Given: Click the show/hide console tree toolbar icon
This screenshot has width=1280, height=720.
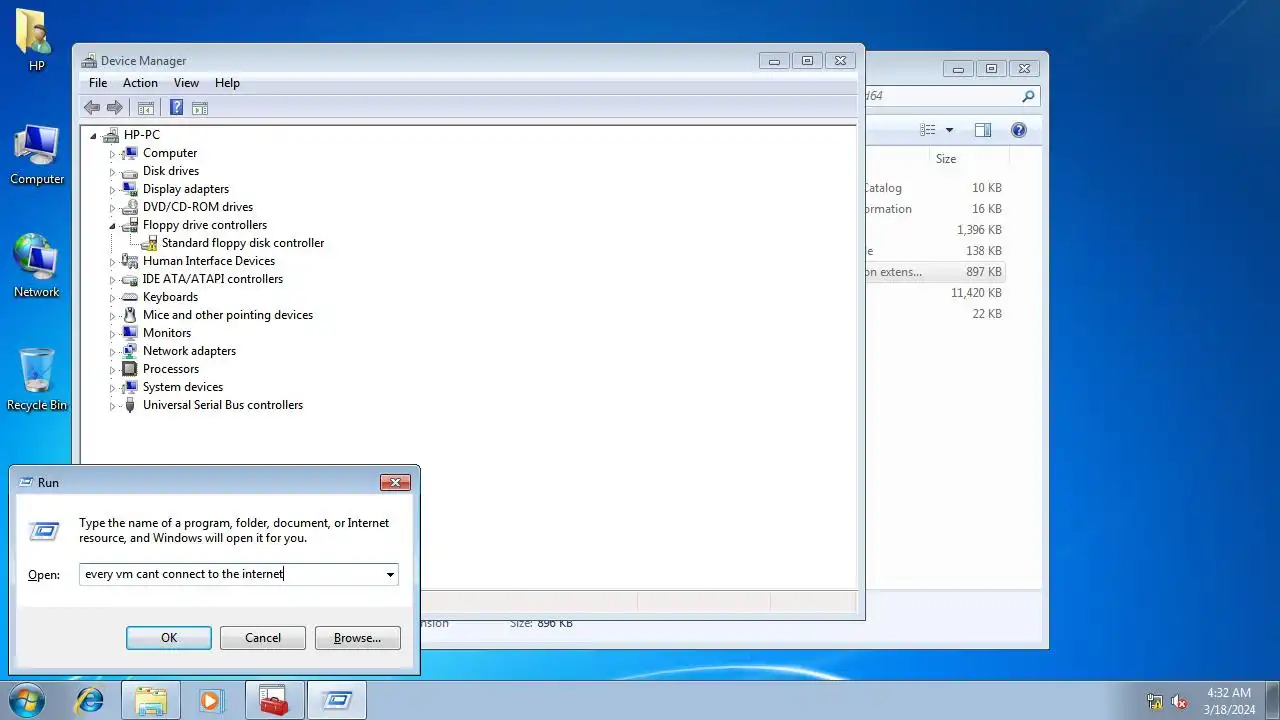Looking at the screenshot, I should pyautogui.click(x=146, y=108).
